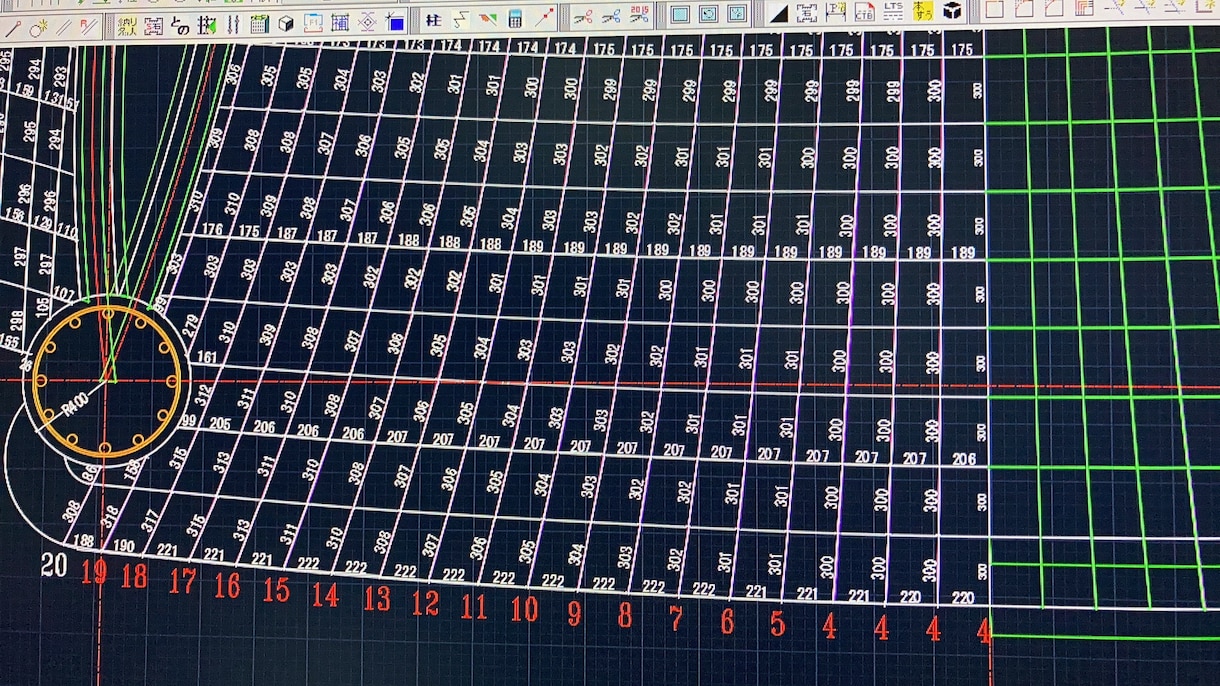Click the red column number 15

(x=276, y=590)
